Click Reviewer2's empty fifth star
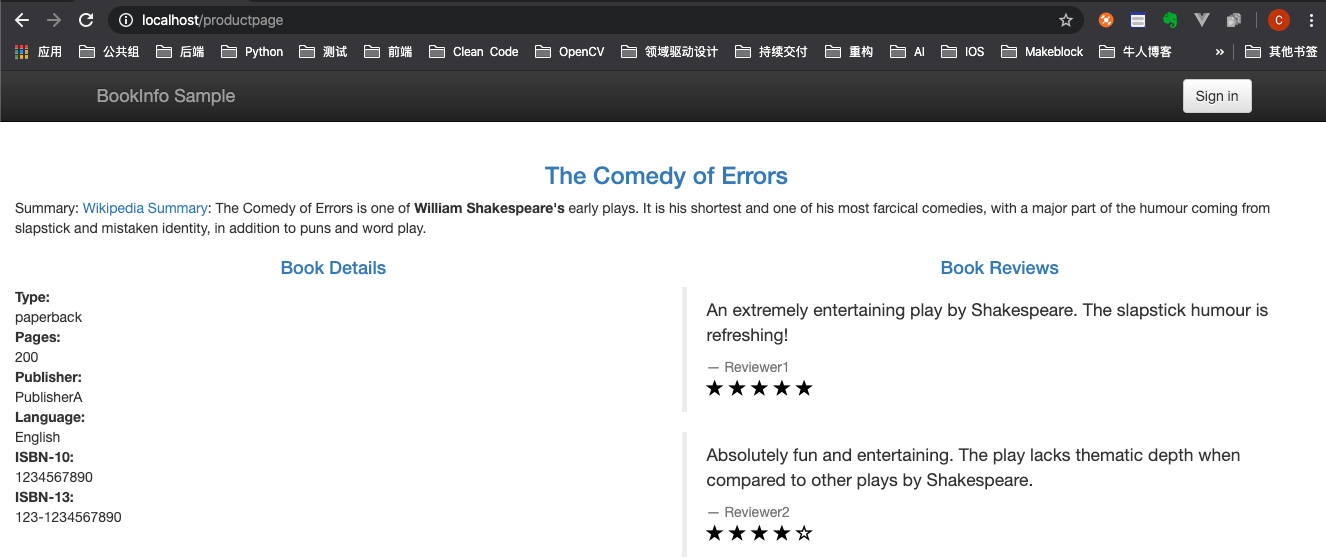Image resolution: width=1326 pixels, height=559 pixels. (804, 534)
